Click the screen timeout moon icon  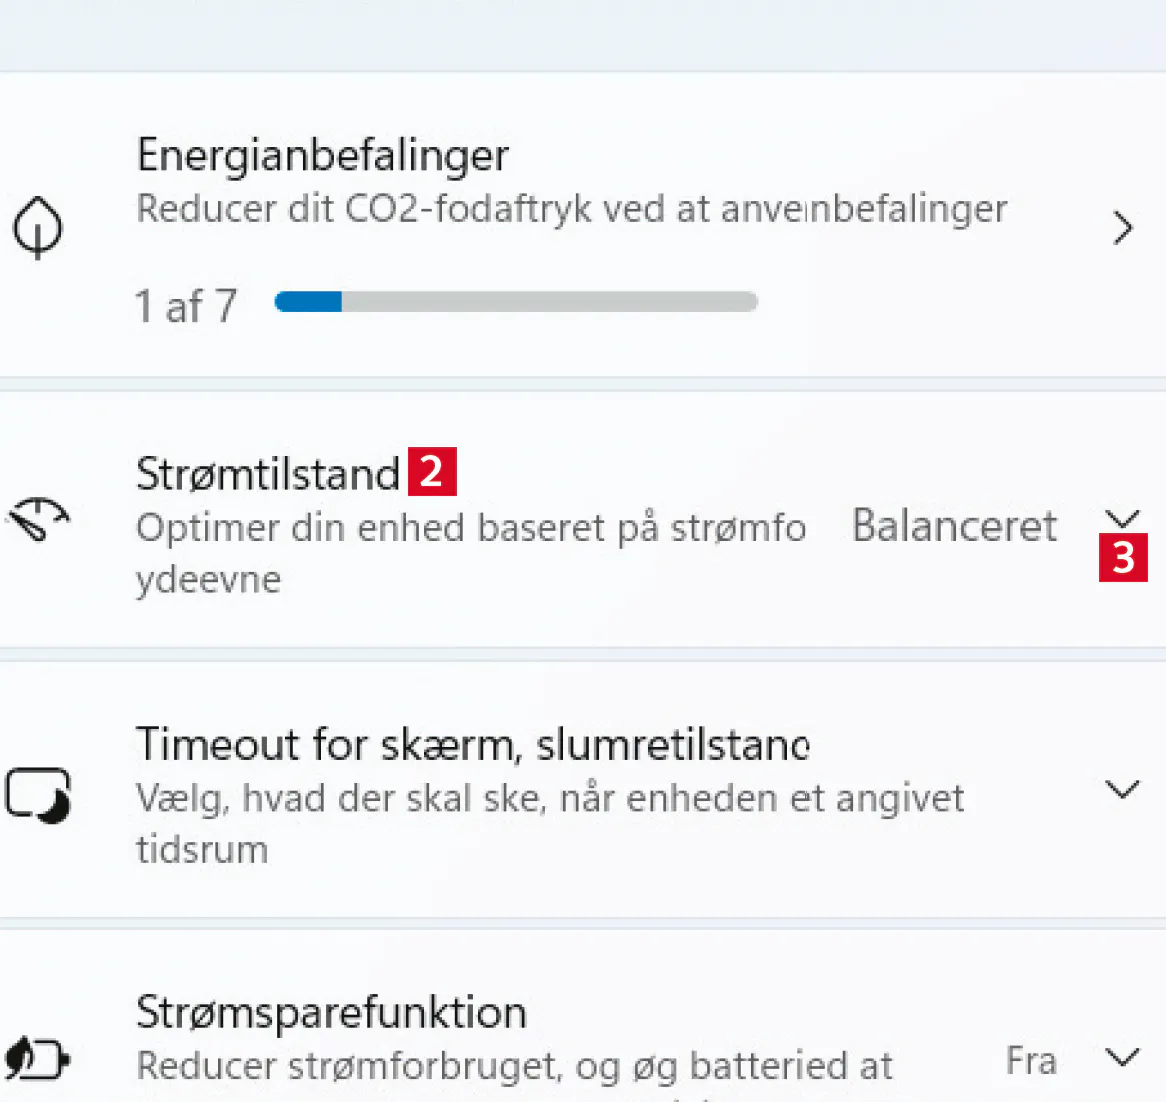(38, 795)
